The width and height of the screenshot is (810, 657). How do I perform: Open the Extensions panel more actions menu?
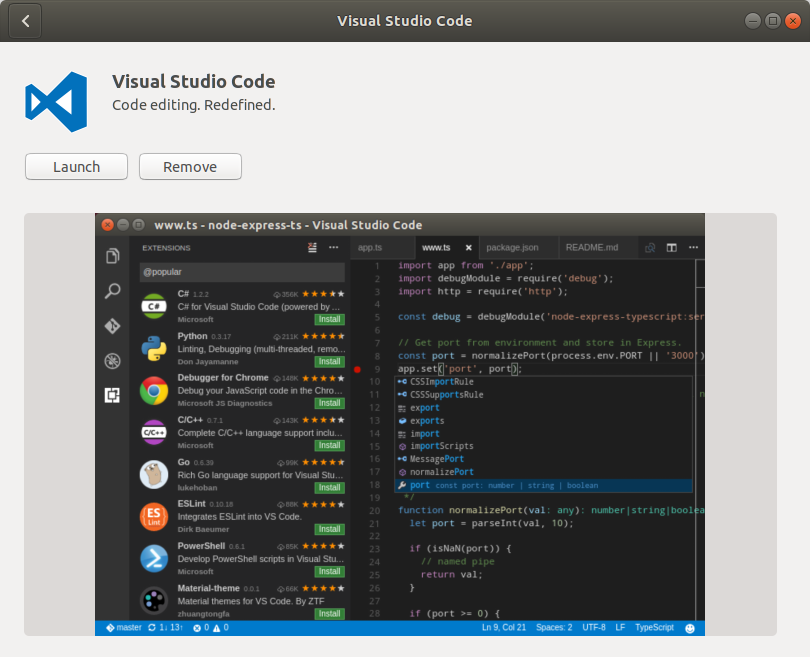(332, 247)
